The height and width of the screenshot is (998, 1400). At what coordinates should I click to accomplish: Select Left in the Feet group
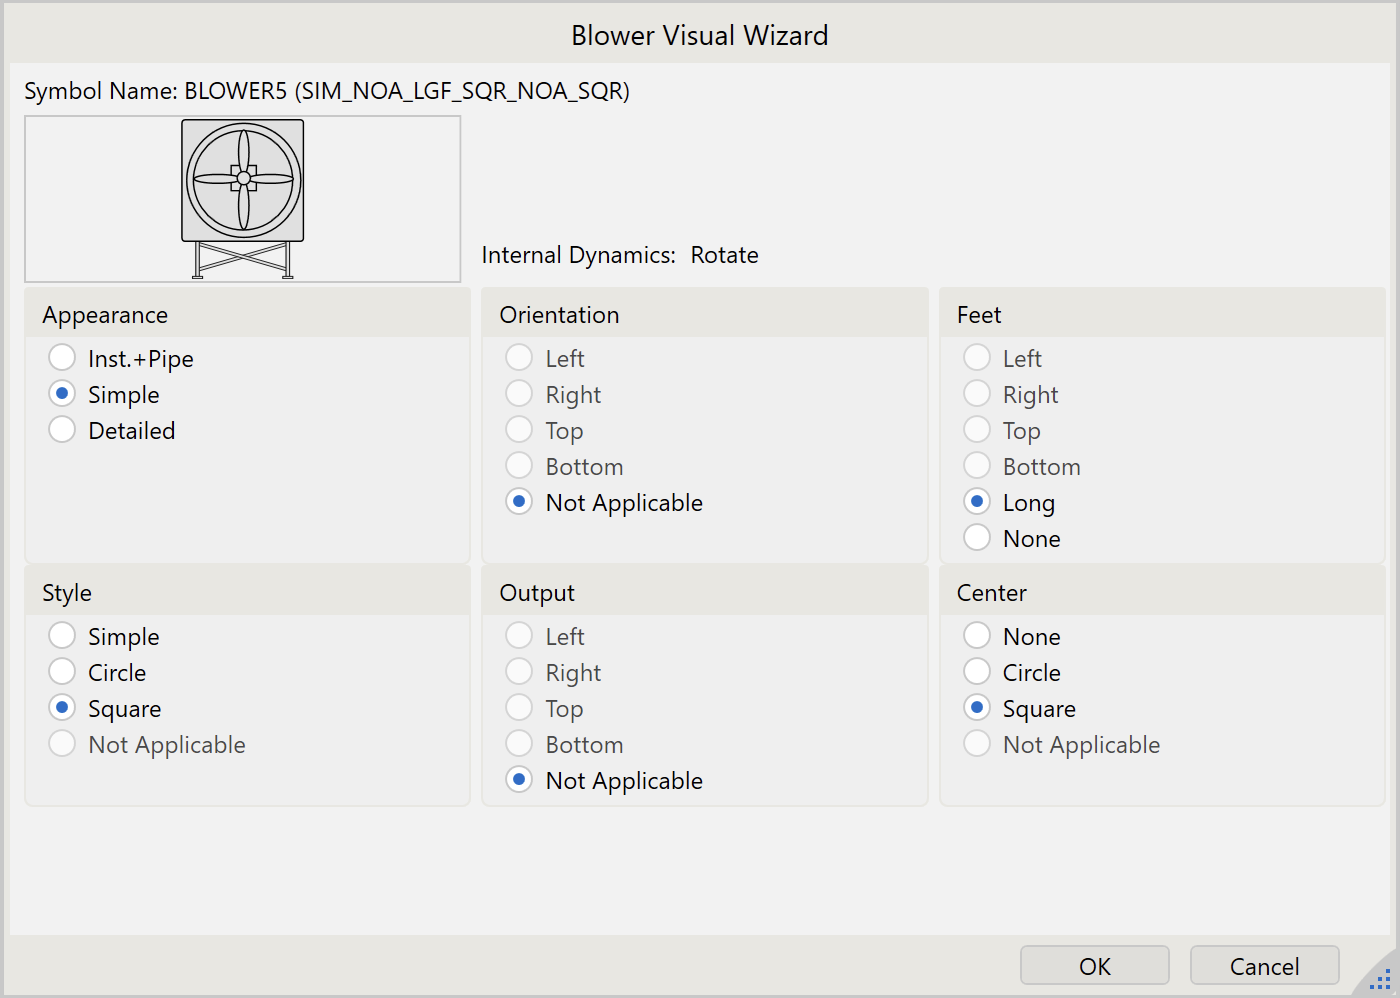coord(977,358)
